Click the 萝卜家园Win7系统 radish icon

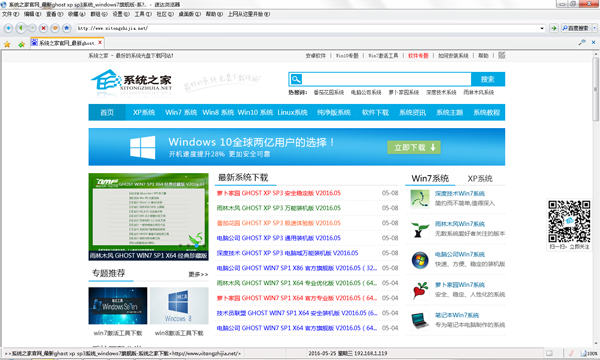pos(420,290)
